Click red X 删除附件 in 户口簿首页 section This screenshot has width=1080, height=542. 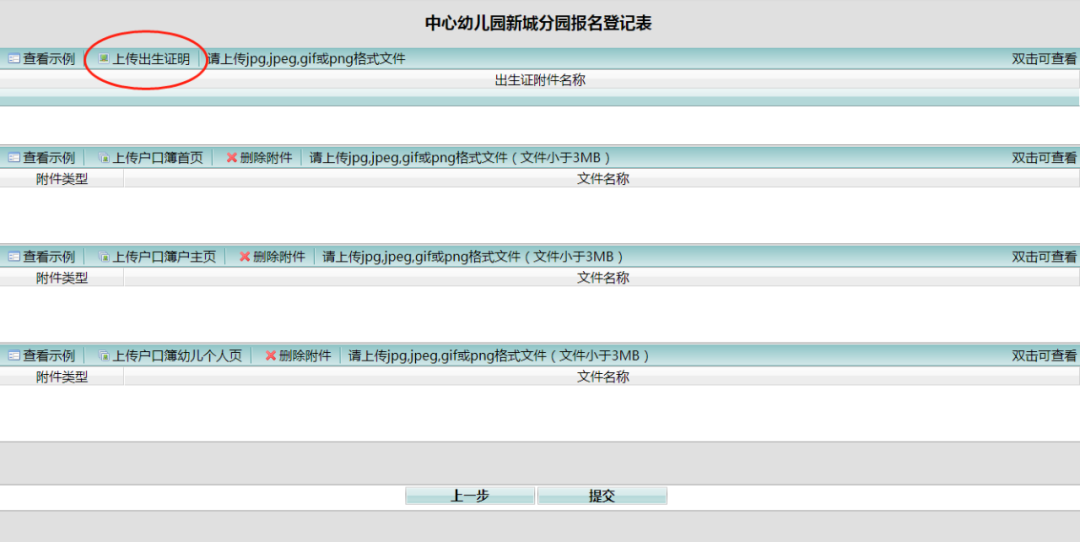point(232,158)
